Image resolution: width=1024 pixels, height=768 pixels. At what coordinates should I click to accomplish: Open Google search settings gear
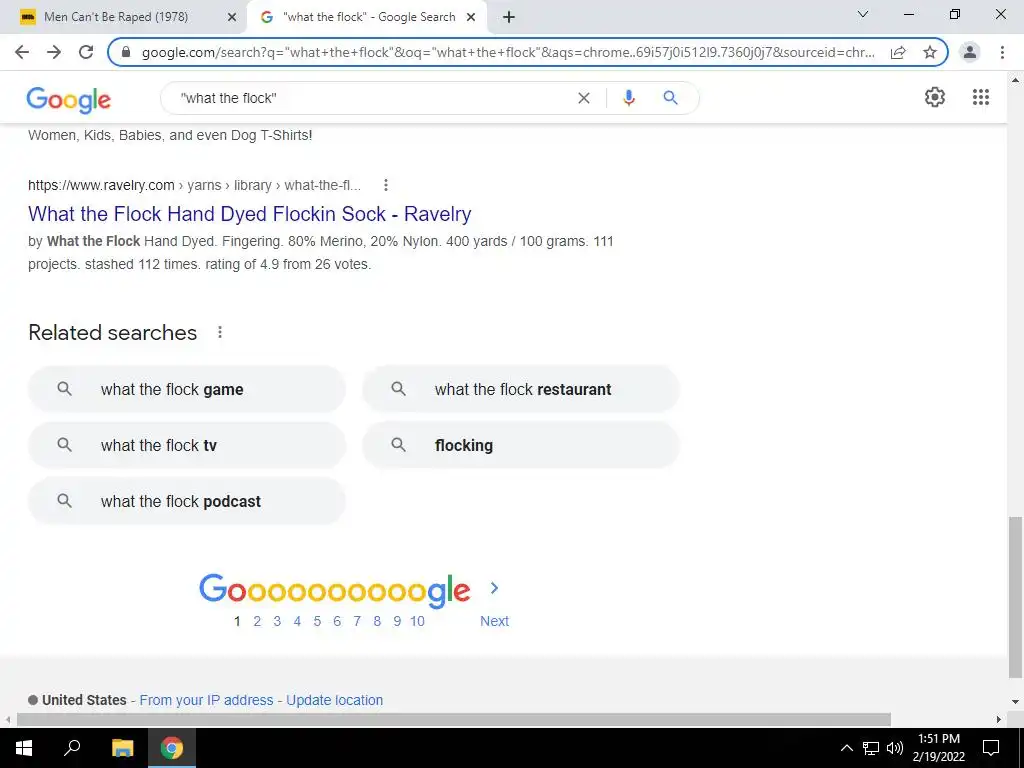pos(935,97)
